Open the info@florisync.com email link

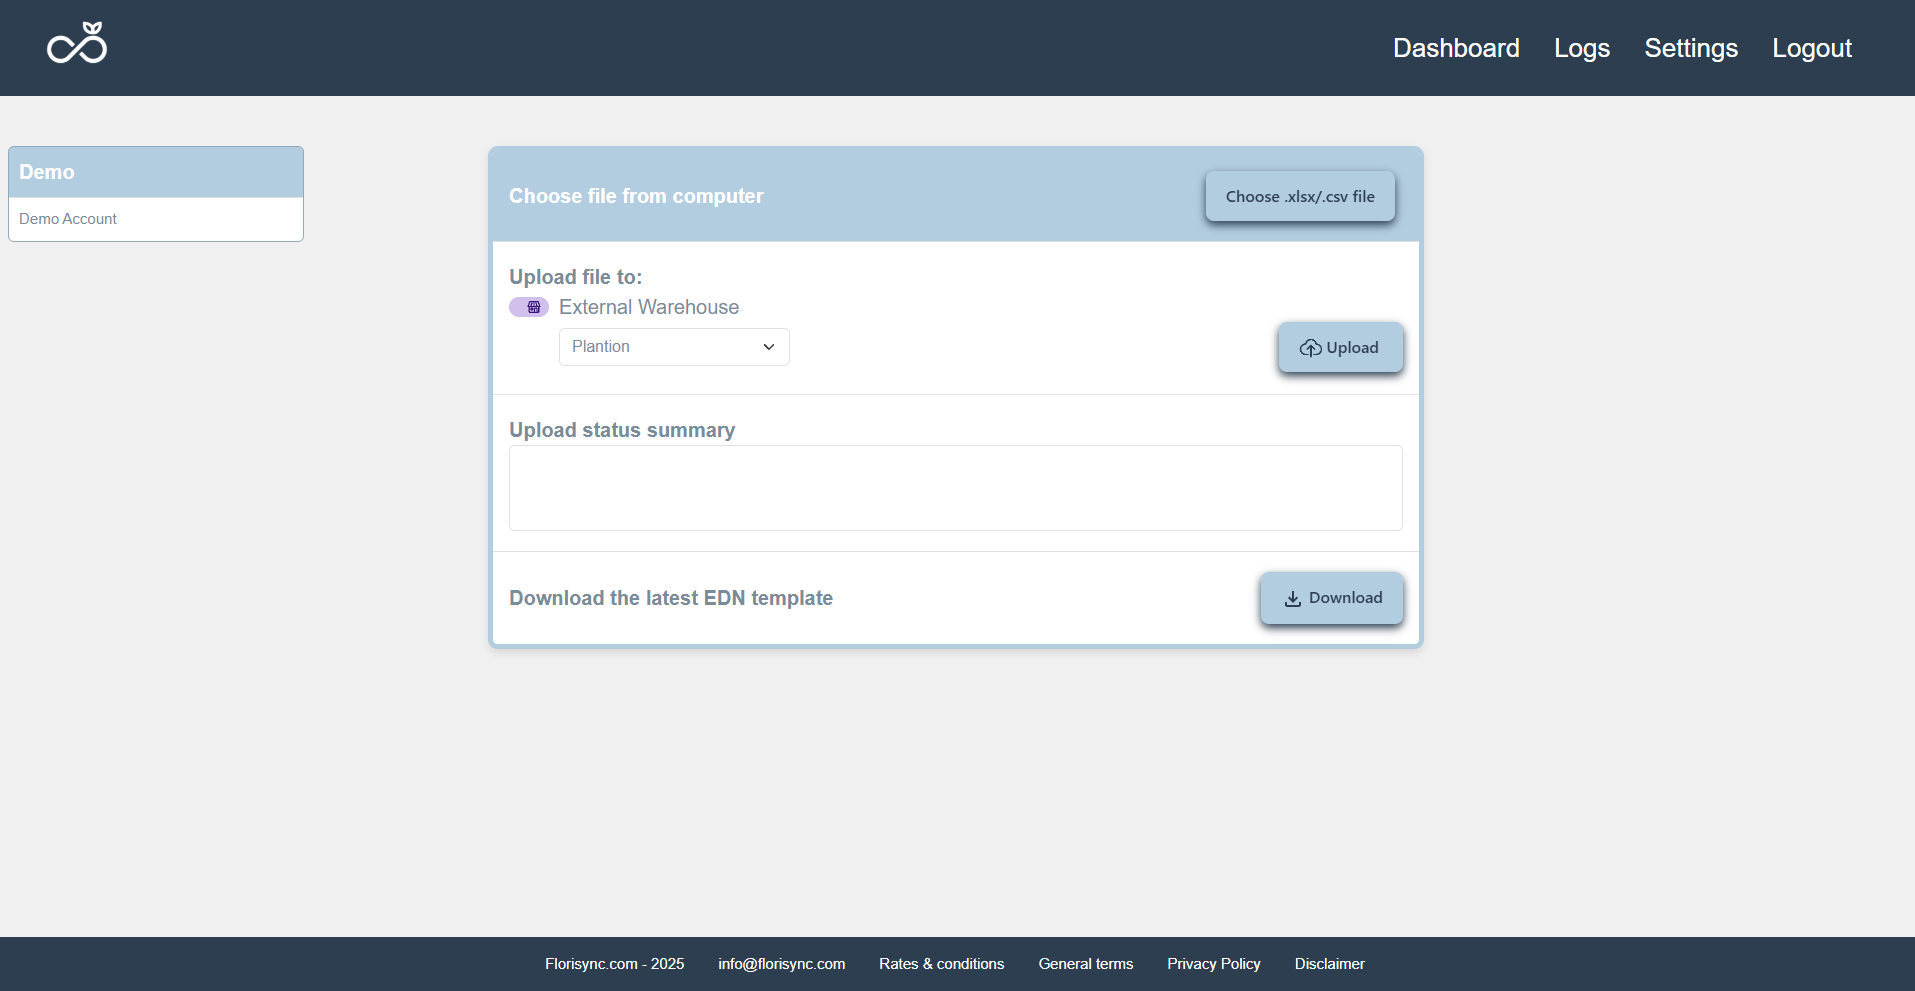point(781,964)
